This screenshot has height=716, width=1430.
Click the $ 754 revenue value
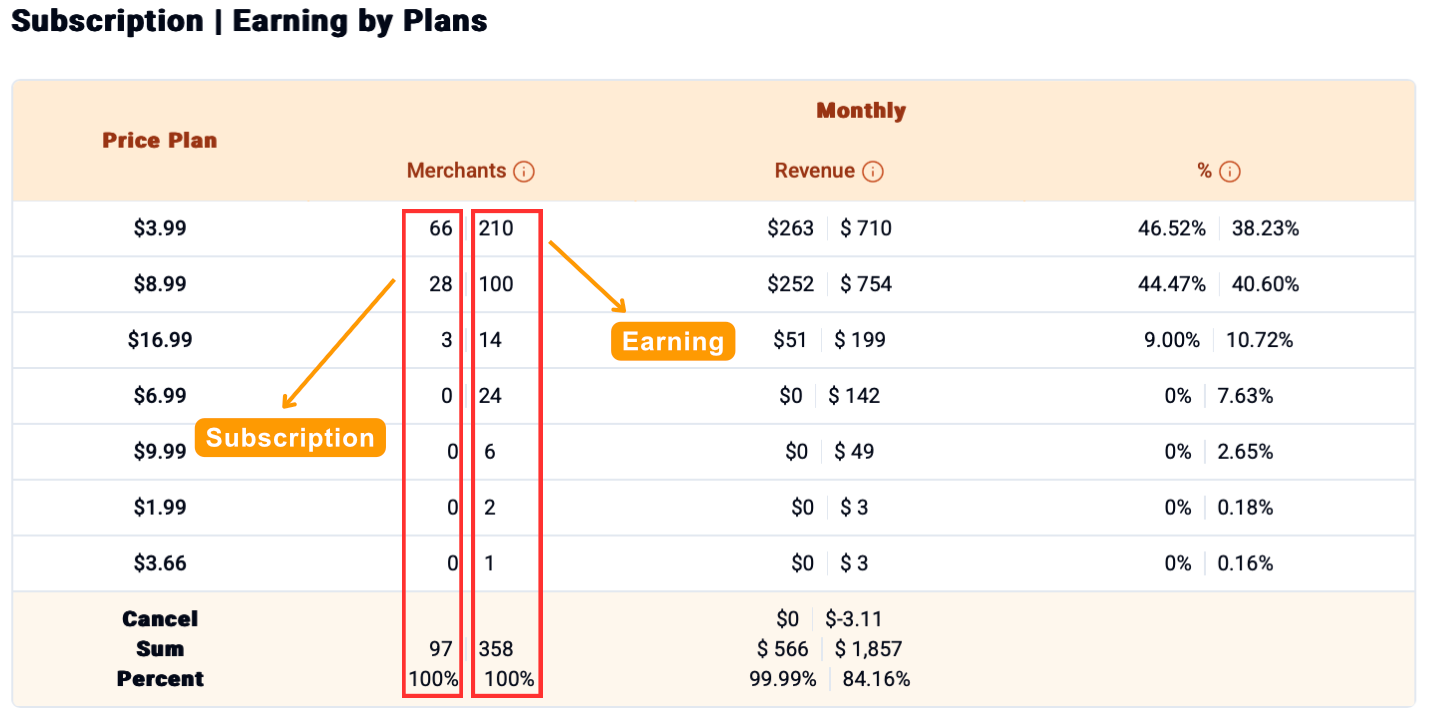tap(866, 285)
